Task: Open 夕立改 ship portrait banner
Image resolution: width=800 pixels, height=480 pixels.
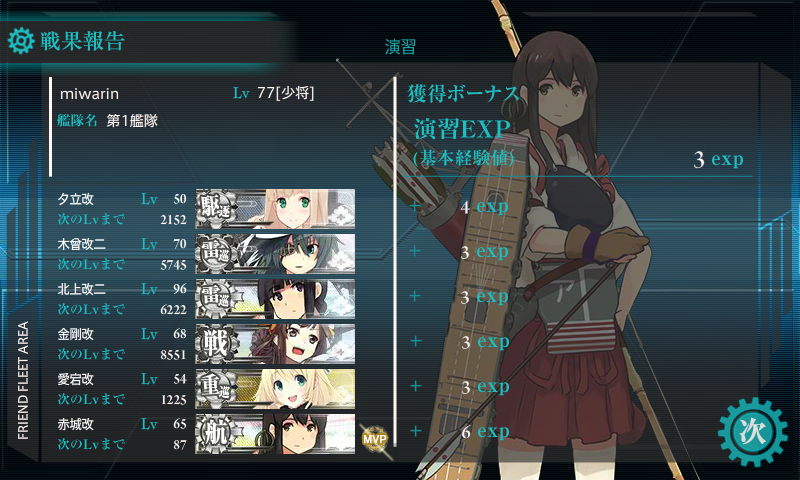Action: (276, 209)
